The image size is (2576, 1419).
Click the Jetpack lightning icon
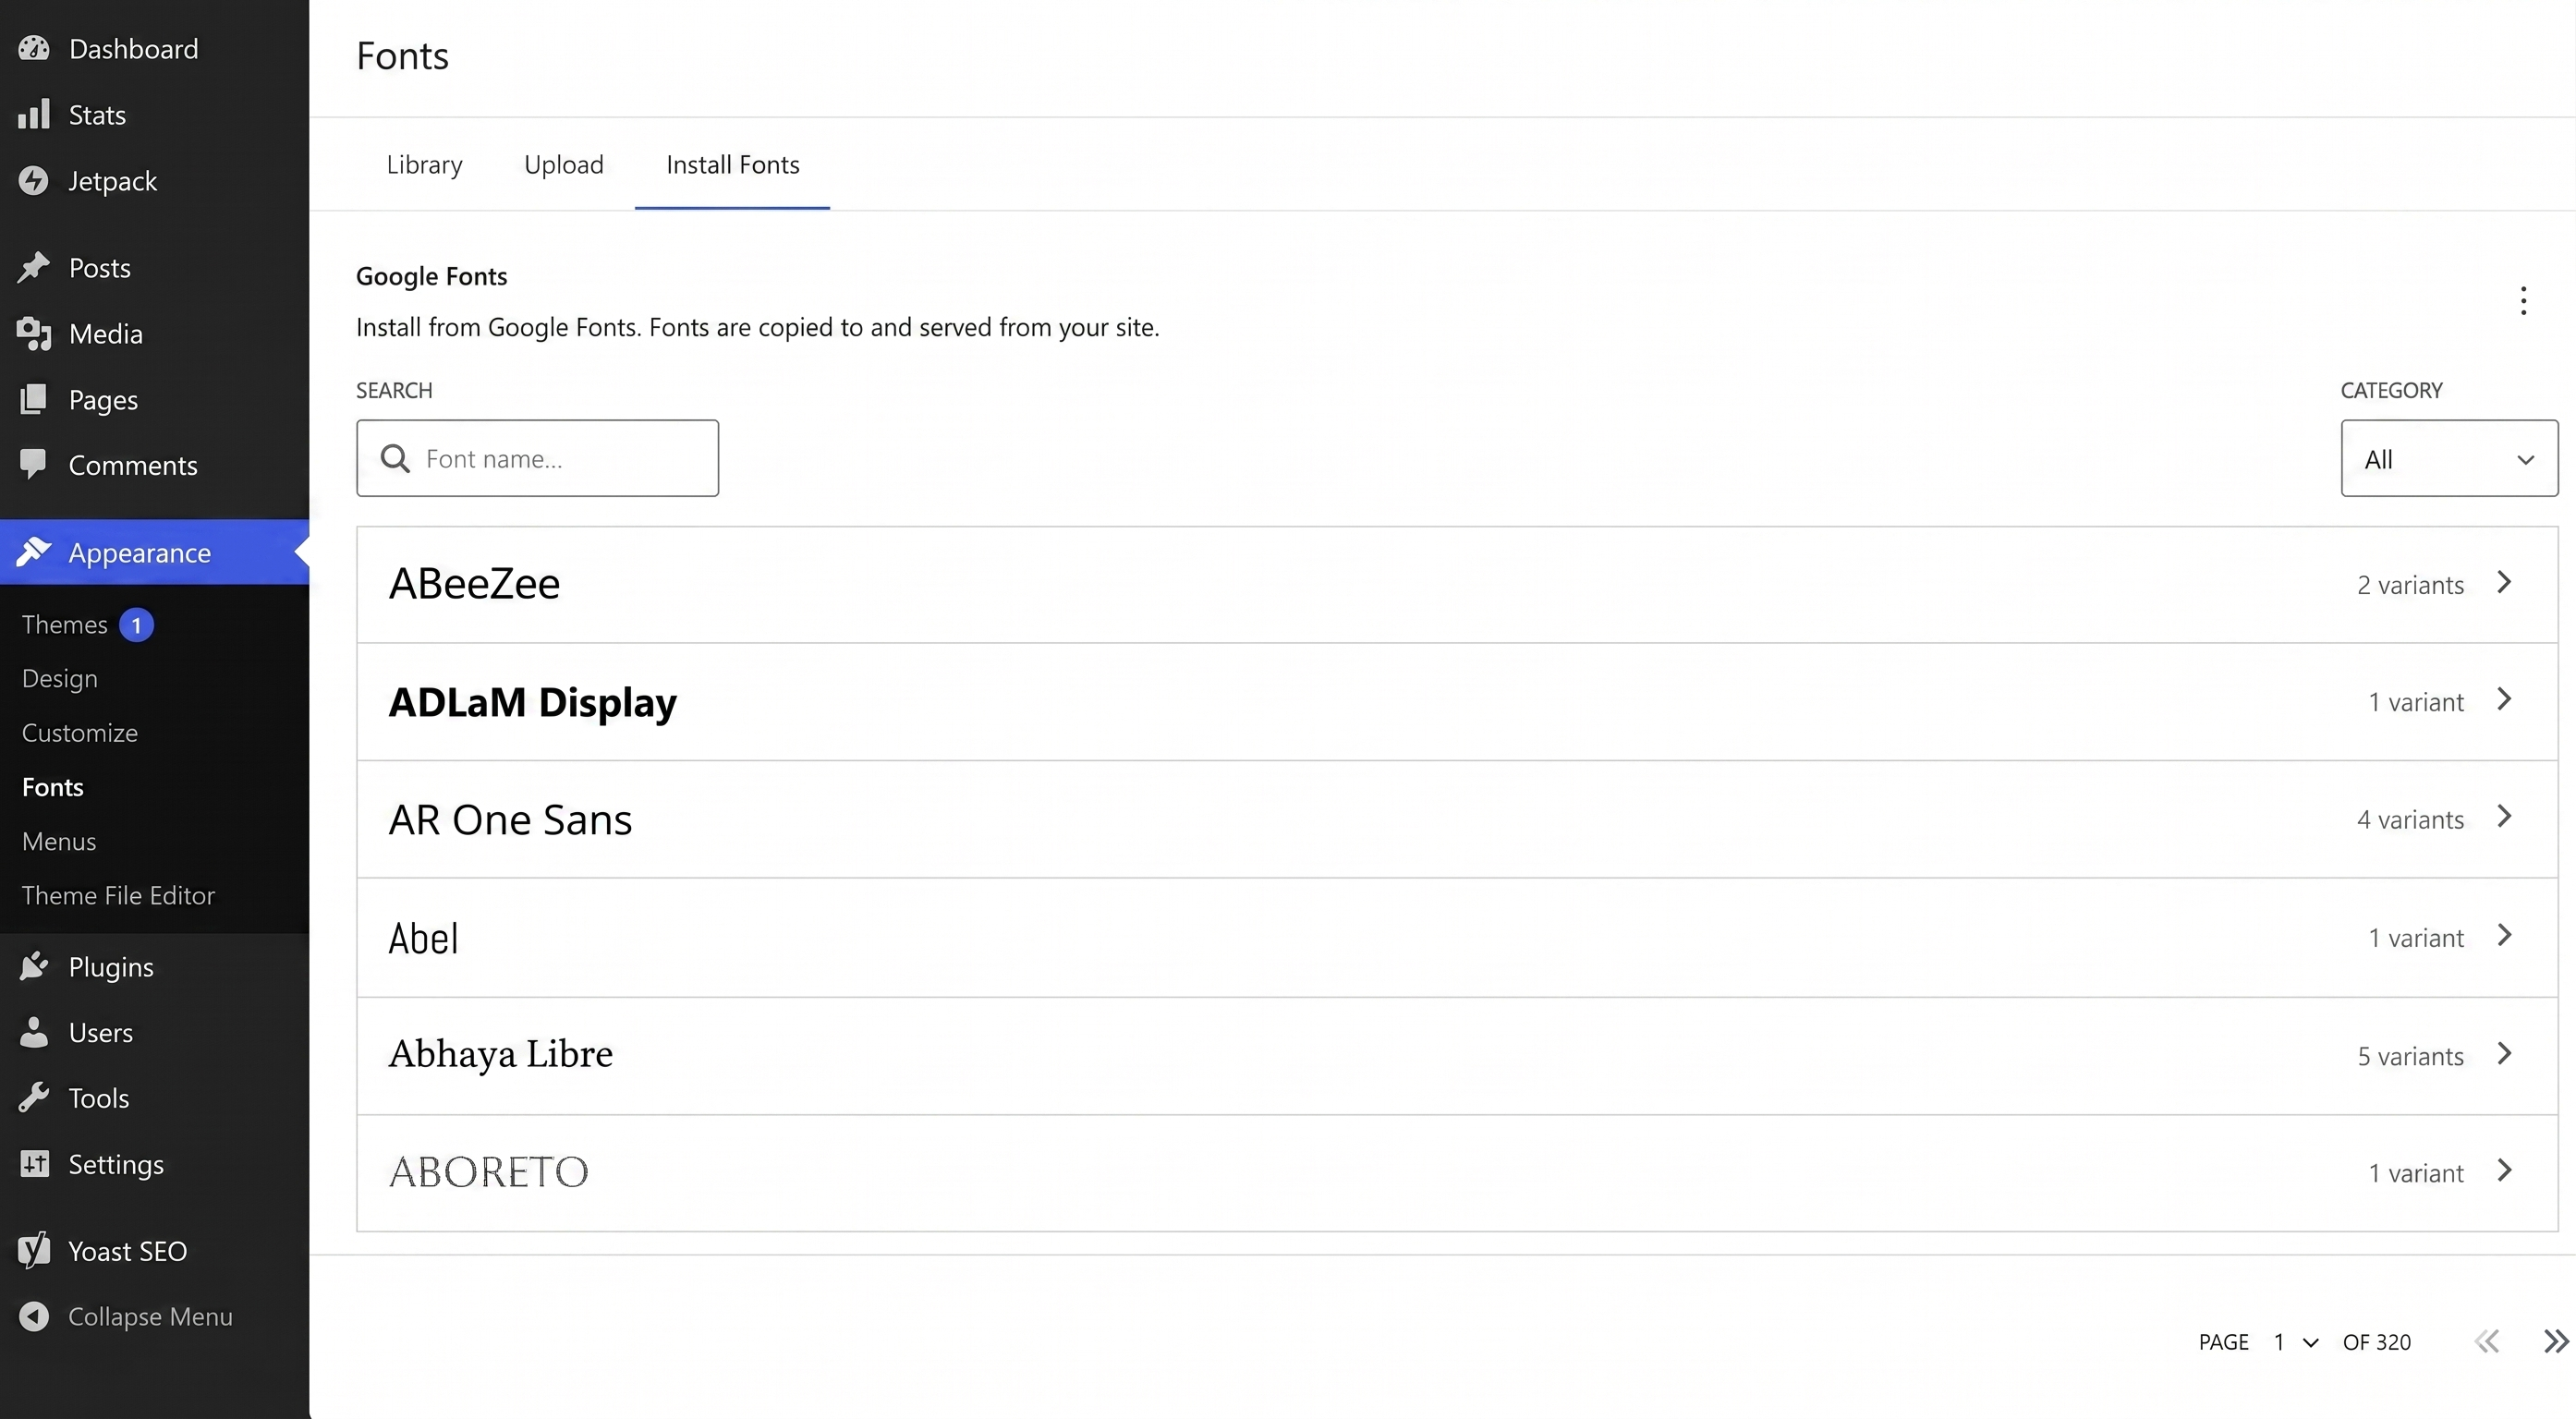click(x=34, y=180)
